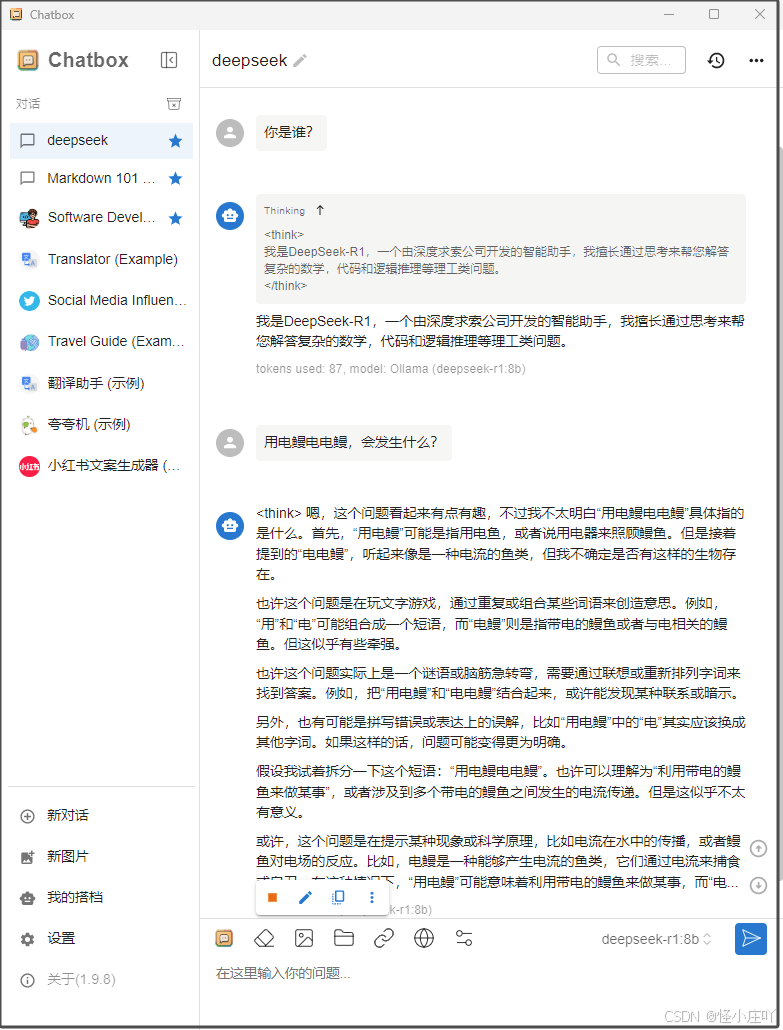Copy the message with the copy icon
This screenshot has height=1030, width=783.
[338, 897]
